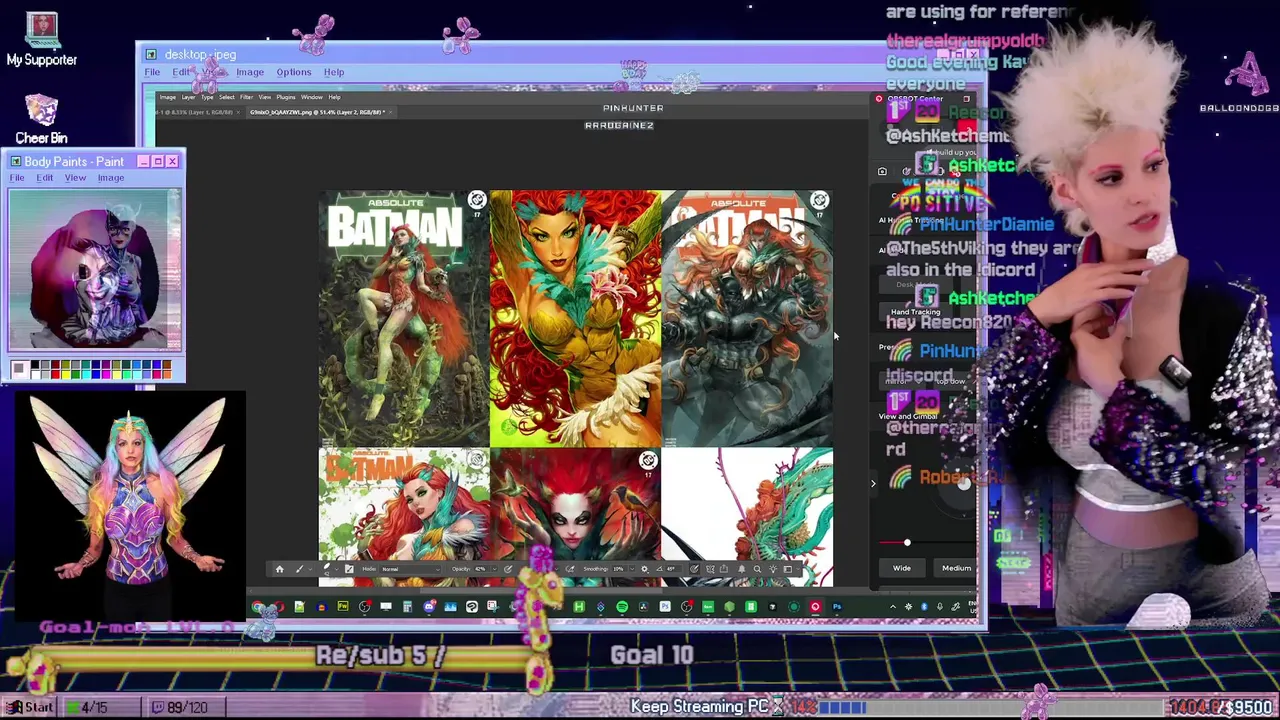
Task: Open Help menu in desktop.jpeg window
Action: coord(334,72)
